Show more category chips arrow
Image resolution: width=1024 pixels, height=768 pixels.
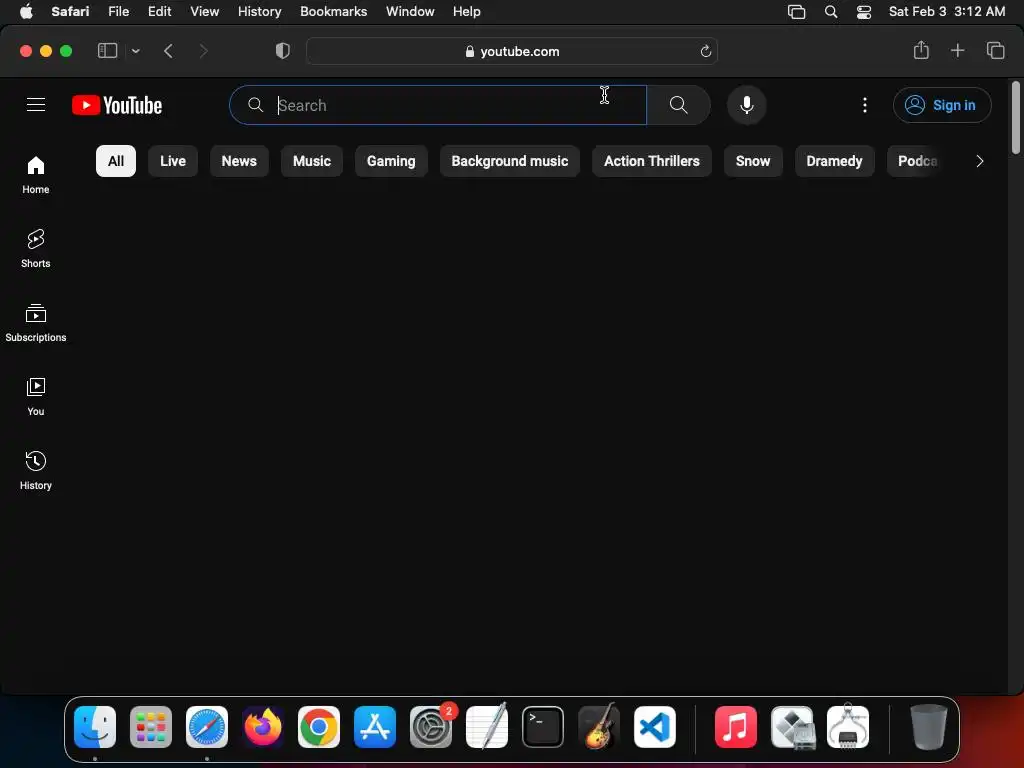tap(980, 161)
